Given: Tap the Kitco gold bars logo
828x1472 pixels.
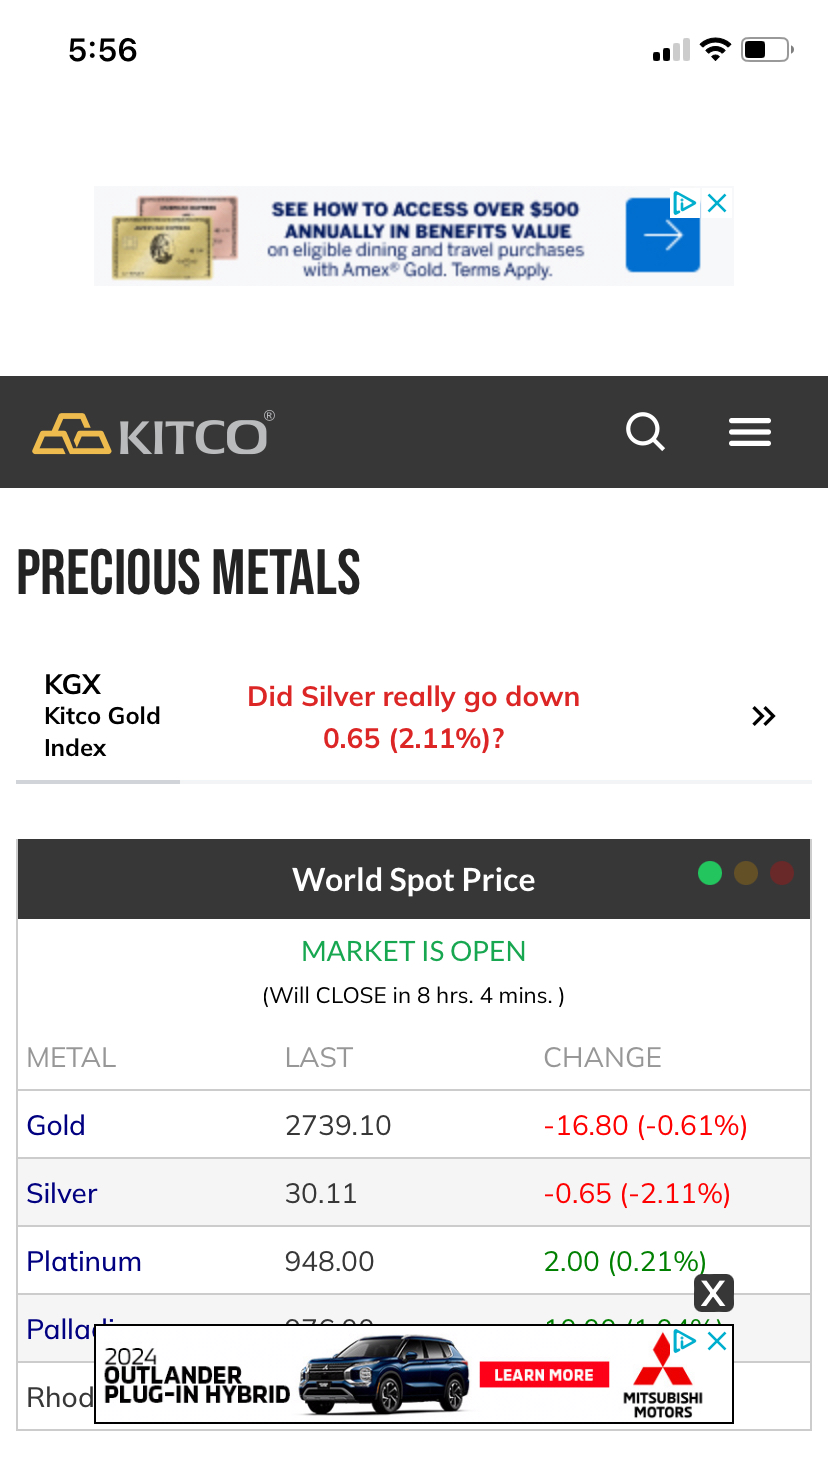Looking at the screenshot, I should (x=152, y=433).
